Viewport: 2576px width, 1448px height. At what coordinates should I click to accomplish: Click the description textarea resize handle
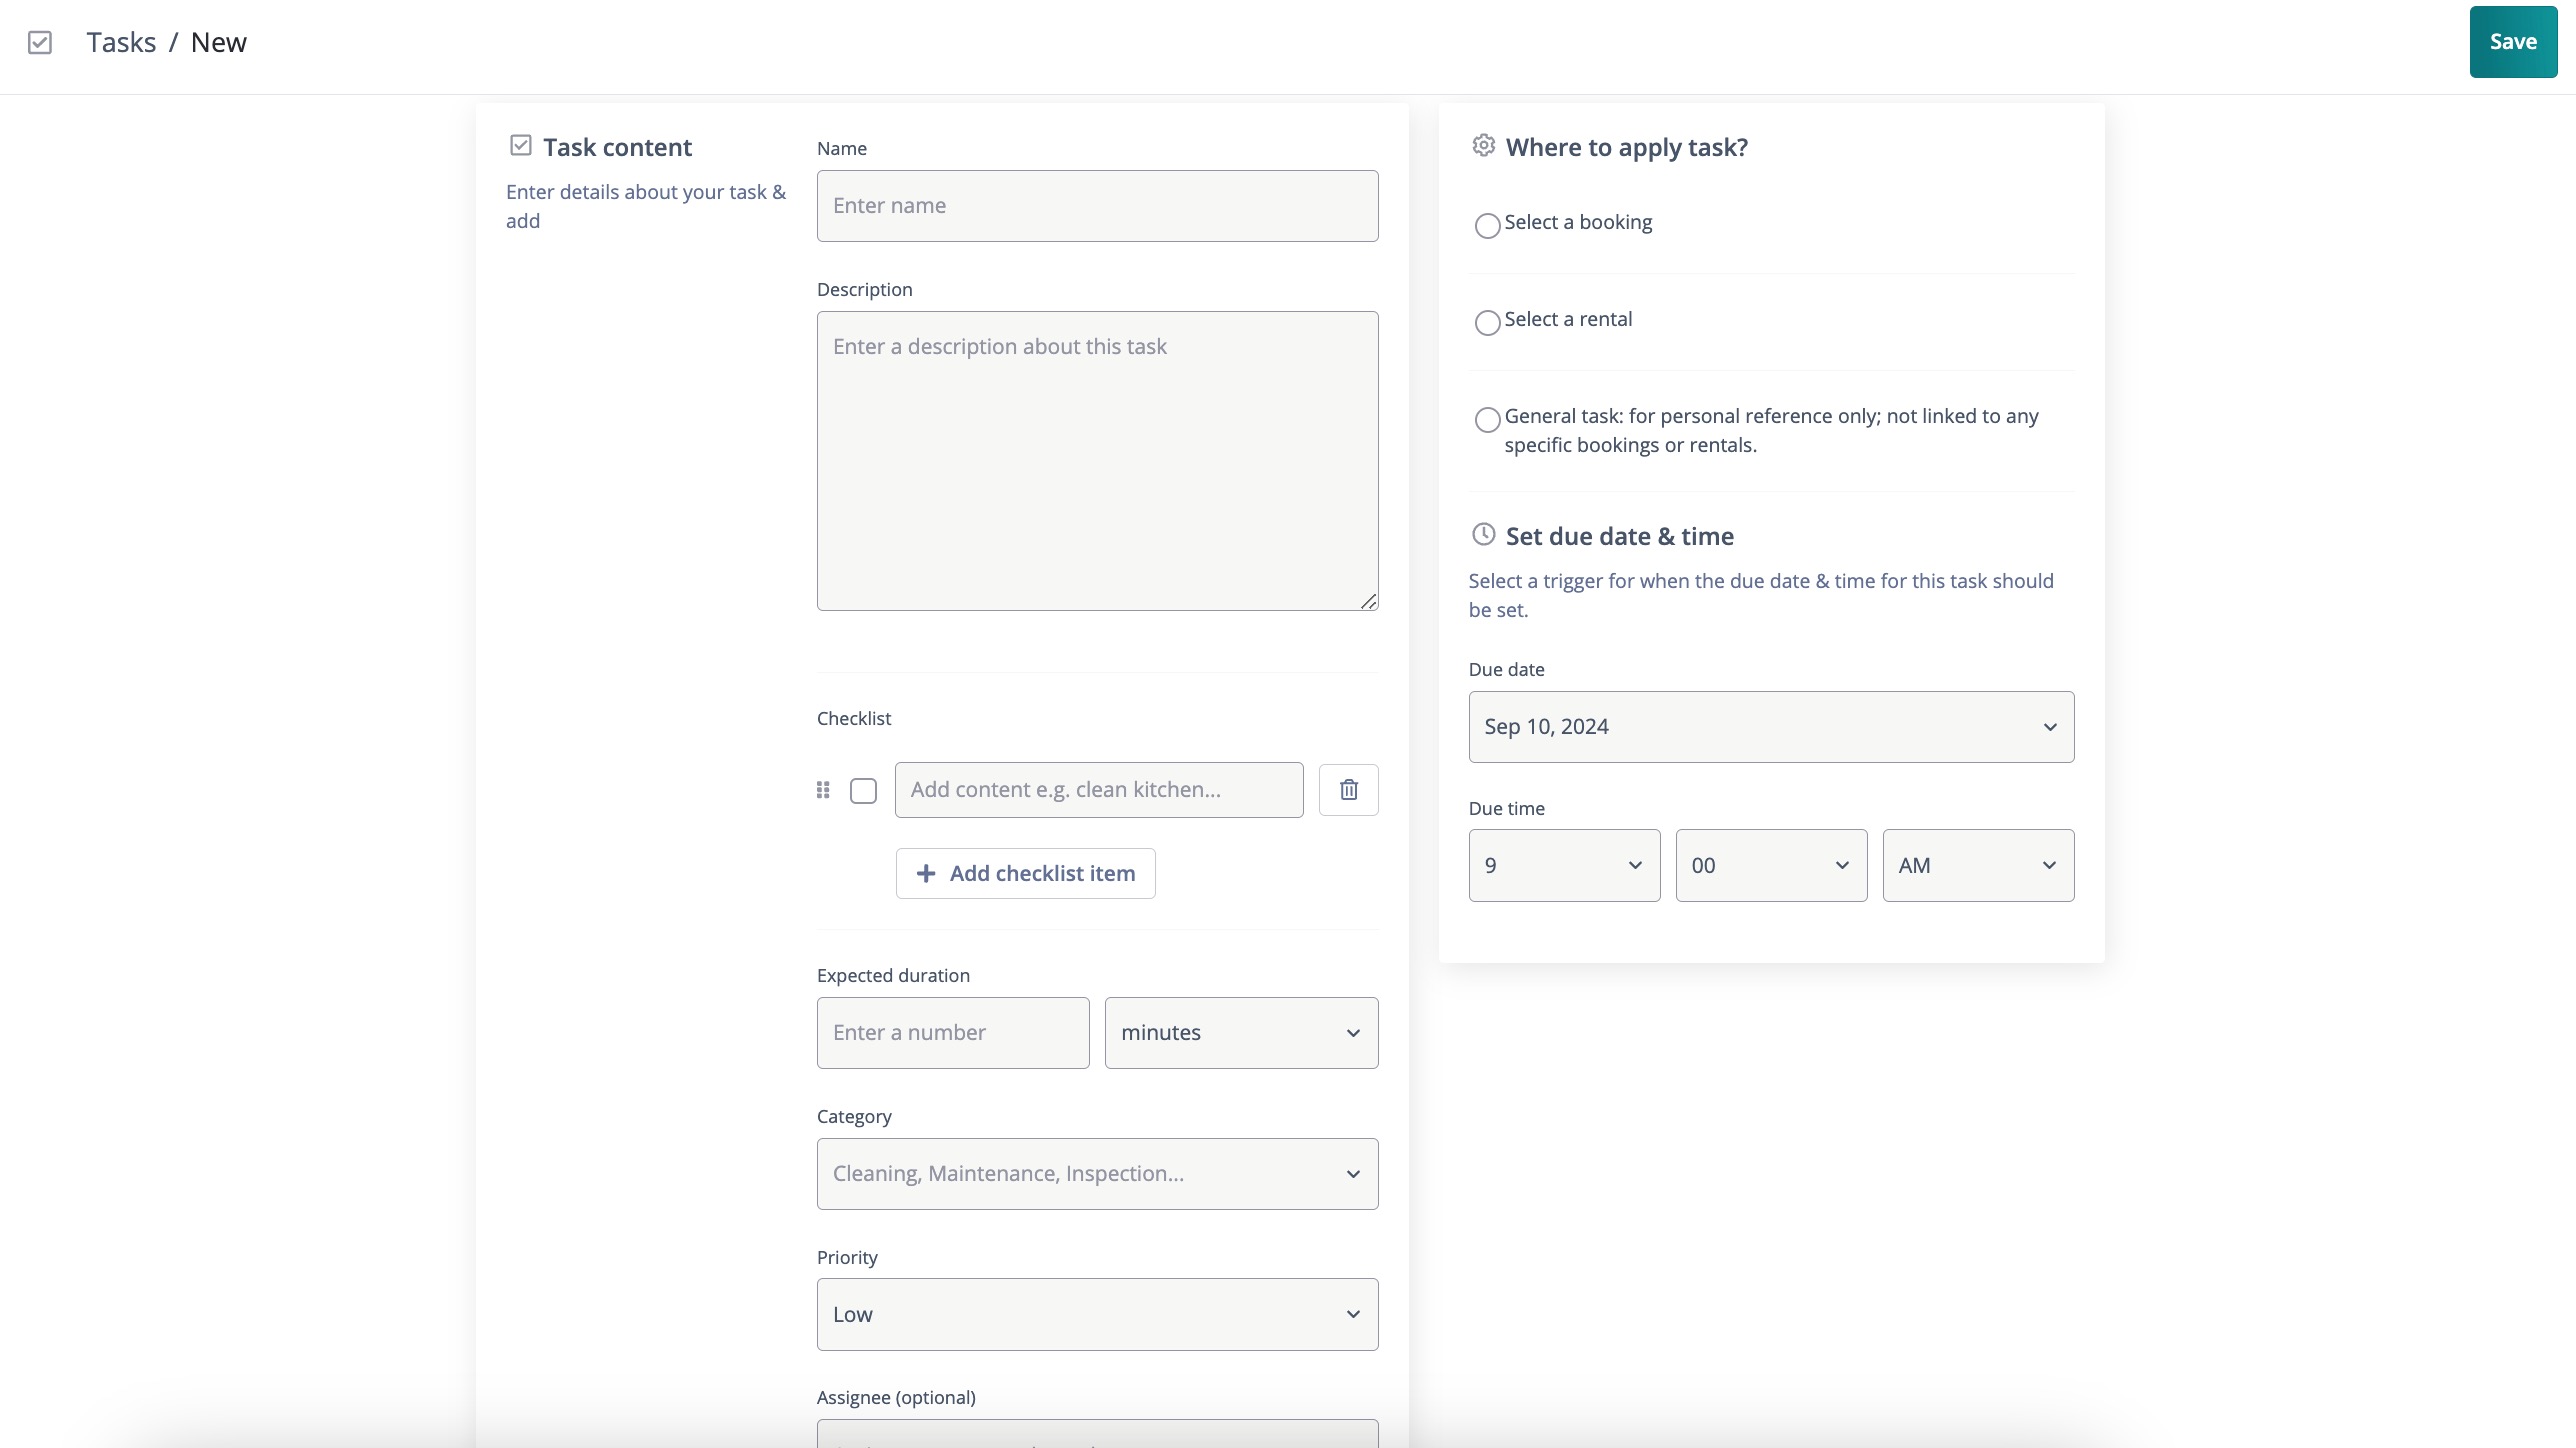pyautogui.click(x=1368, y=601)
